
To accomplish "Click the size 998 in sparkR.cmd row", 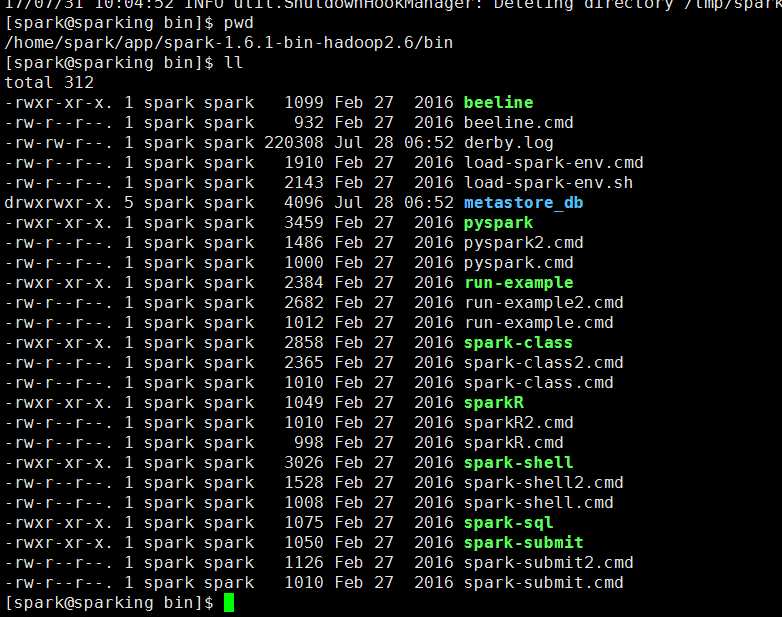I will (x=309, y=443).
